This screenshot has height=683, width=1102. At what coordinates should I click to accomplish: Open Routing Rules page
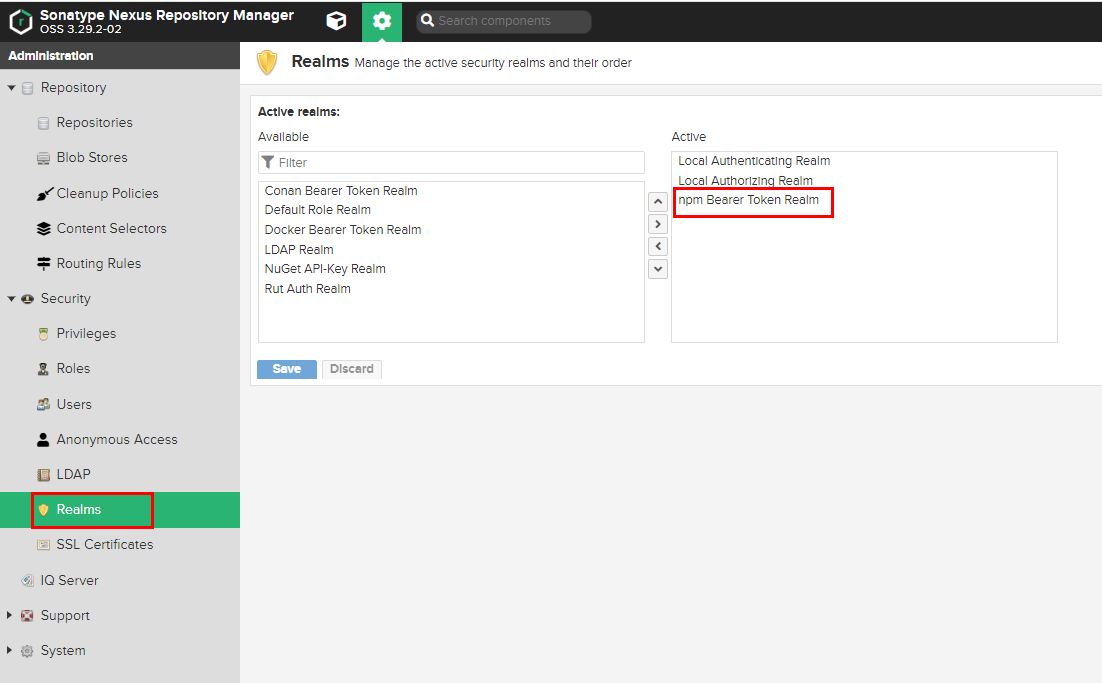(99, 264)
